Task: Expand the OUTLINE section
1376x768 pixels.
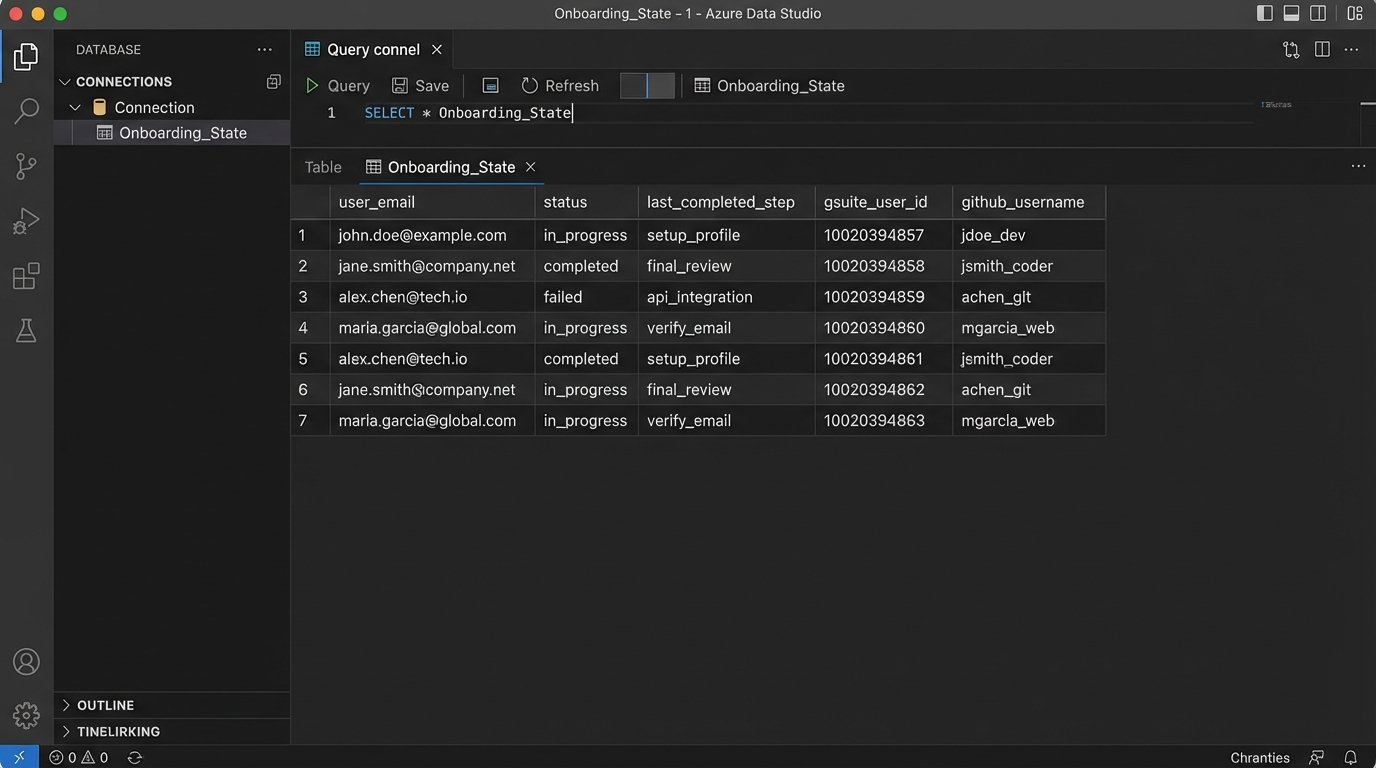Action: (x=67, y=705)
